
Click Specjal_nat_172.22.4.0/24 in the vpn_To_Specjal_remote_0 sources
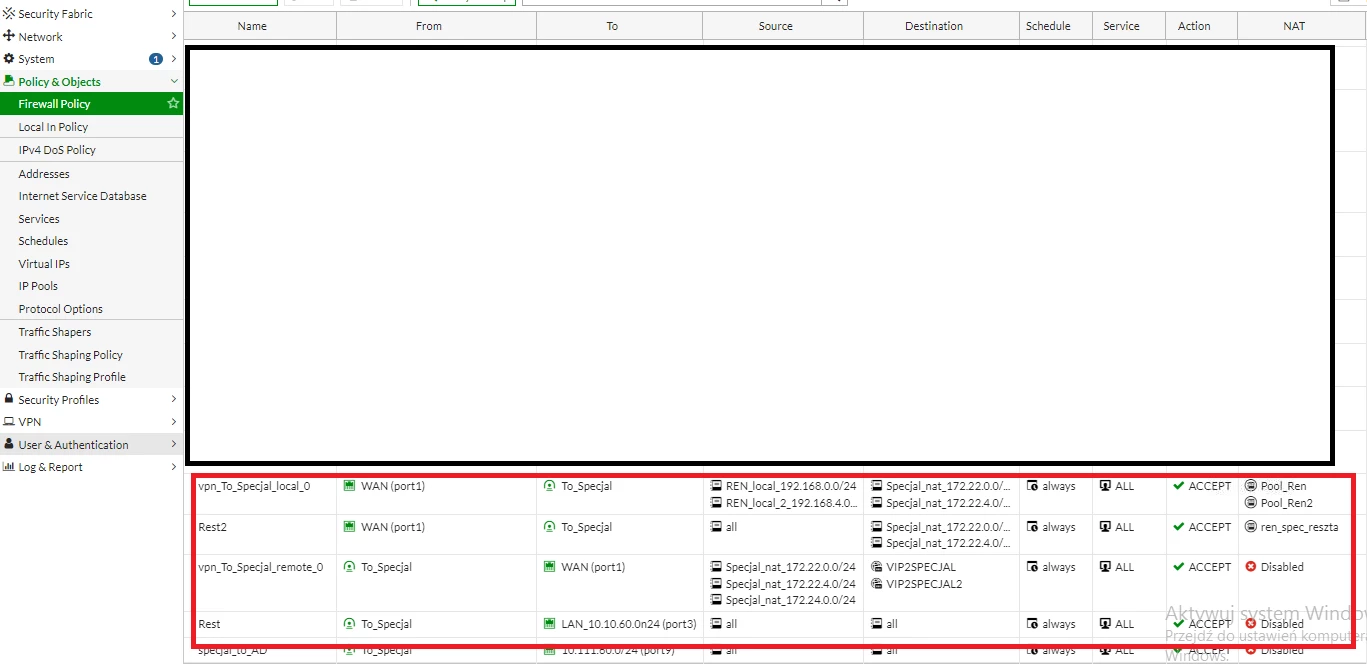point(791,584)
